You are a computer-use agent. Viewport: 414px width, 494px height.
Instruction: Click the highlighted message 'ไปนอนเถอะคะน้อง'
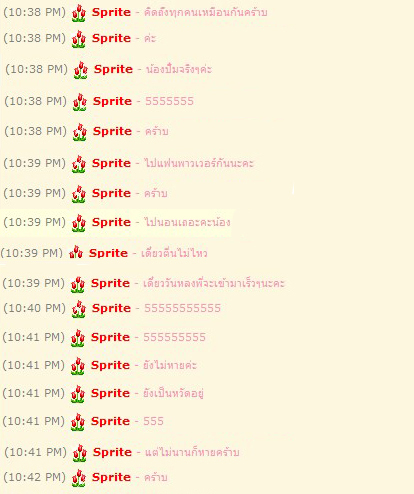click(187, 222)
